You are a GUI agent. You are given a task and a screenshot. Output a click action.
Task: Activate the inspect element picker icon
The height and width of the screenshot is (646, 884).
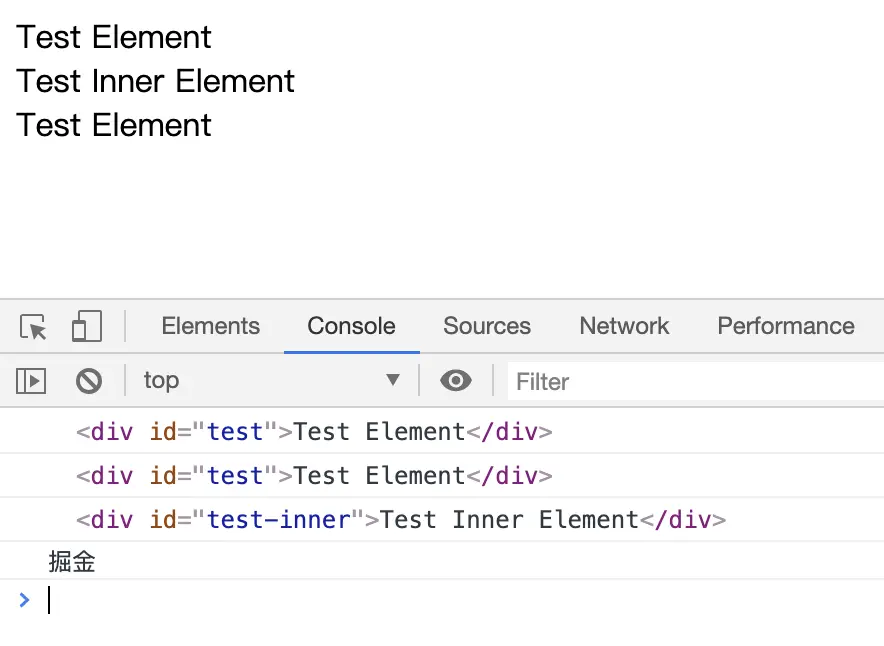coord(33,327)
